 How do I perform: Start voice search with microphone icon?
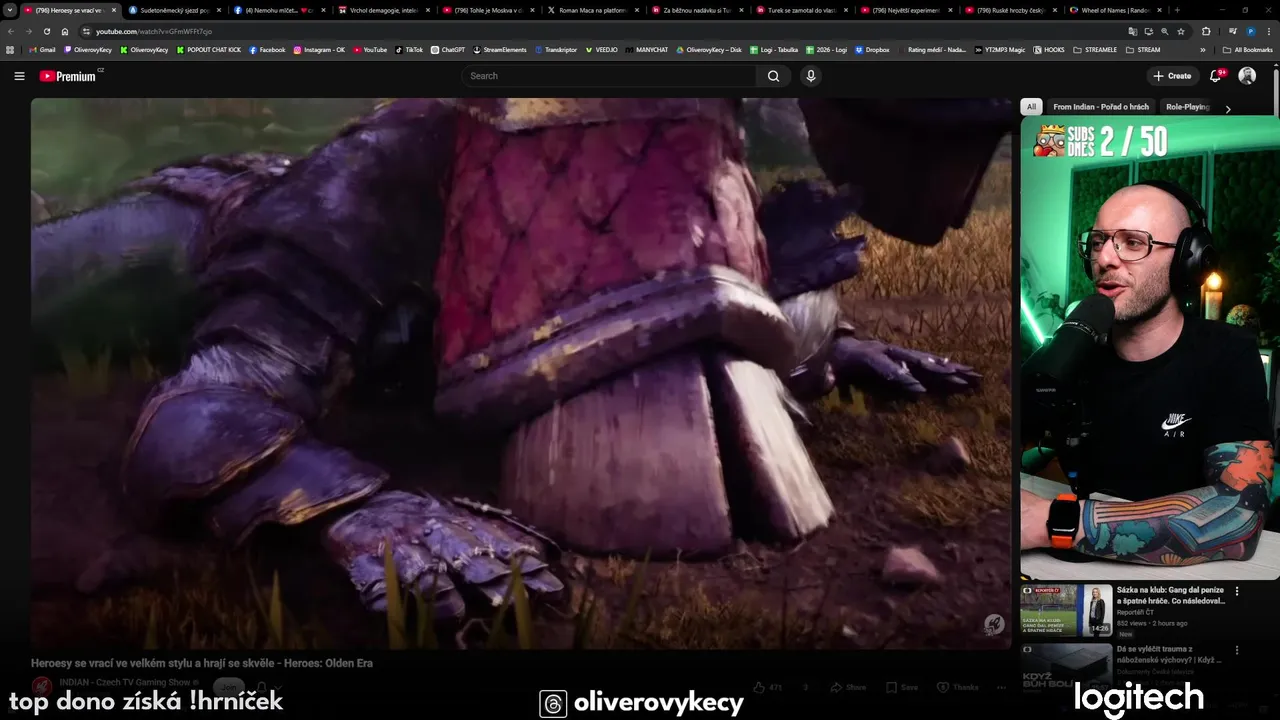point(811,76)
